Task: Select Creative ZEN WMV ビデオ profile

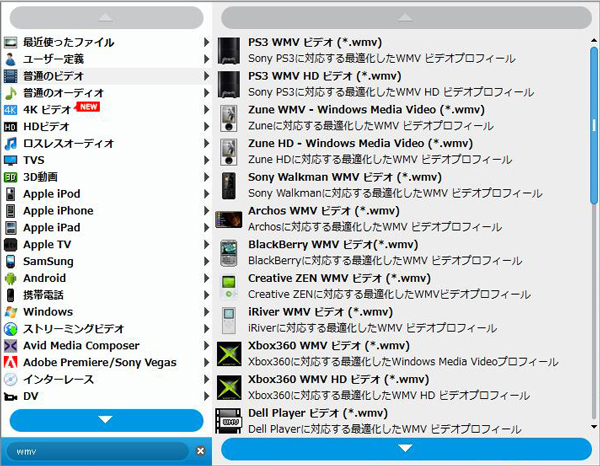Action: point(401,287)
